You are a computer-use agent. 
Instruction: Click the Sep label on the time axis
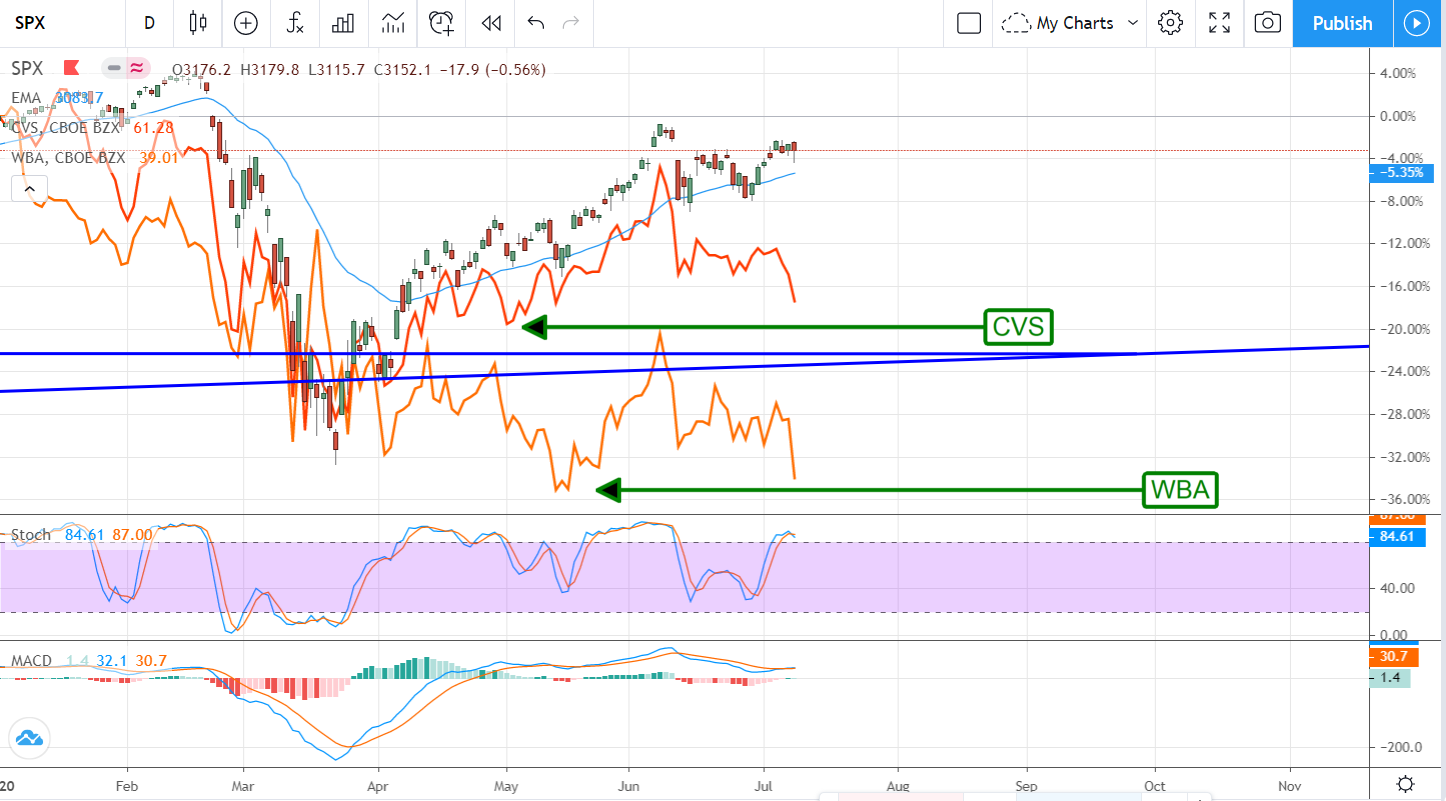[1026, 784]
